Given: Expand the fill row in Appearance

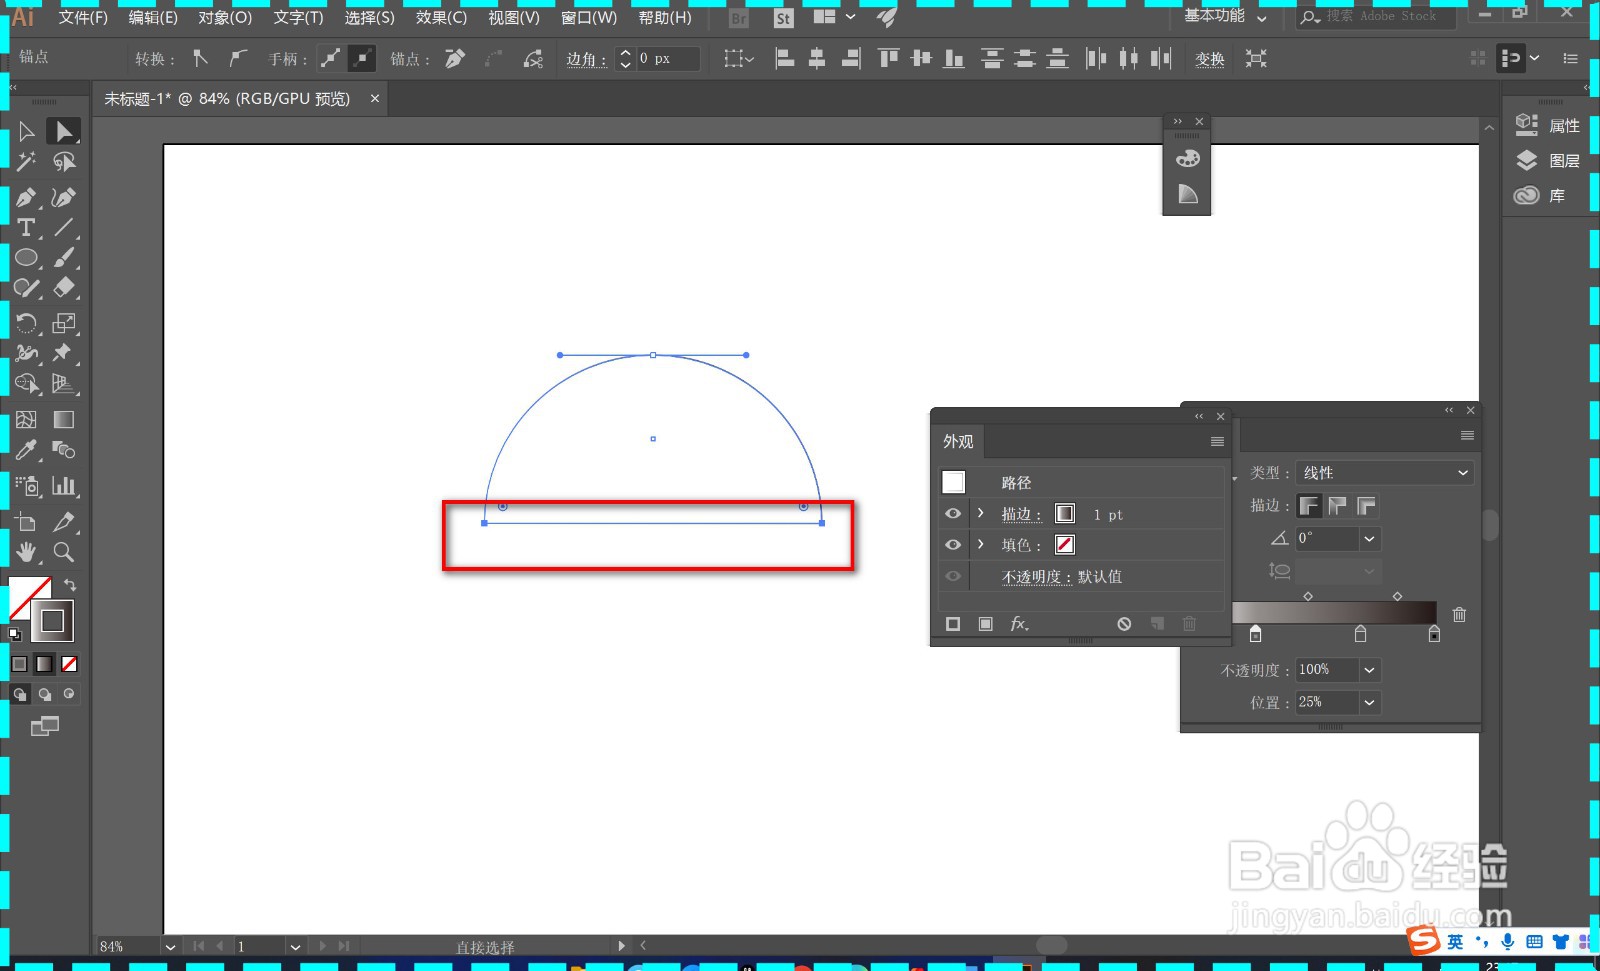Looking at the screenshot, I should [981, 544].
